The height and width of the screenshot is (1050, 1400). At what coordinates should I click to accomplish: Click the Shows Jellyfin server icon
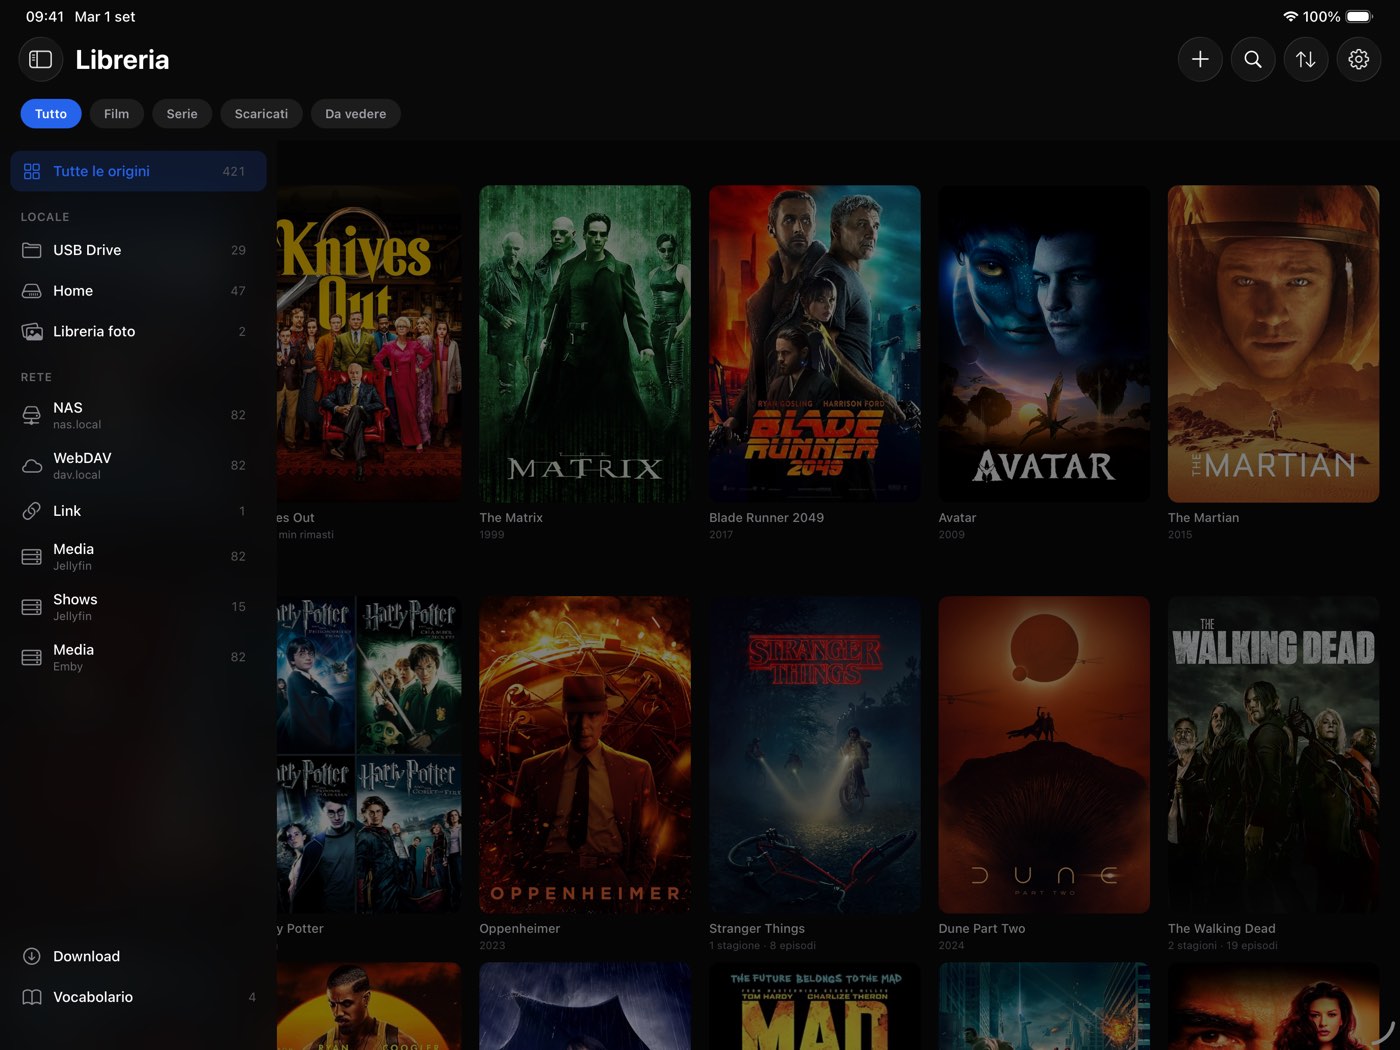point(32,607)
